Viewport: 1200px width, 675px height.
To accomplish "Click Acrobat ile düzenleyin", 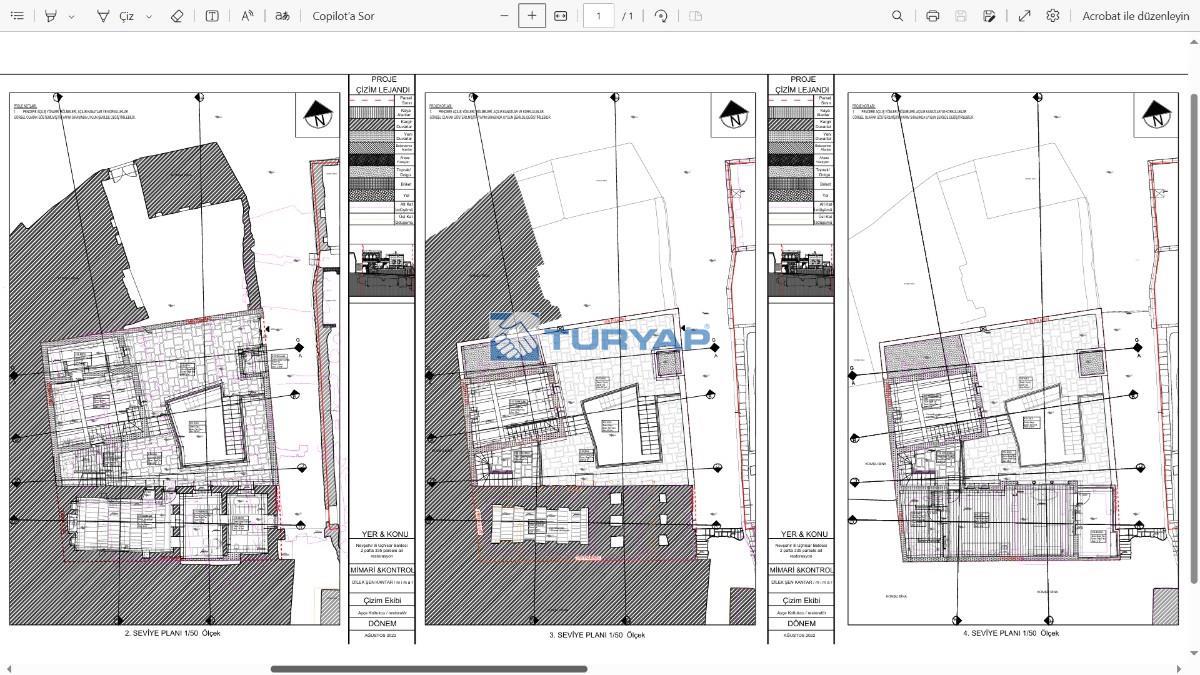I will coord(1135,16).
